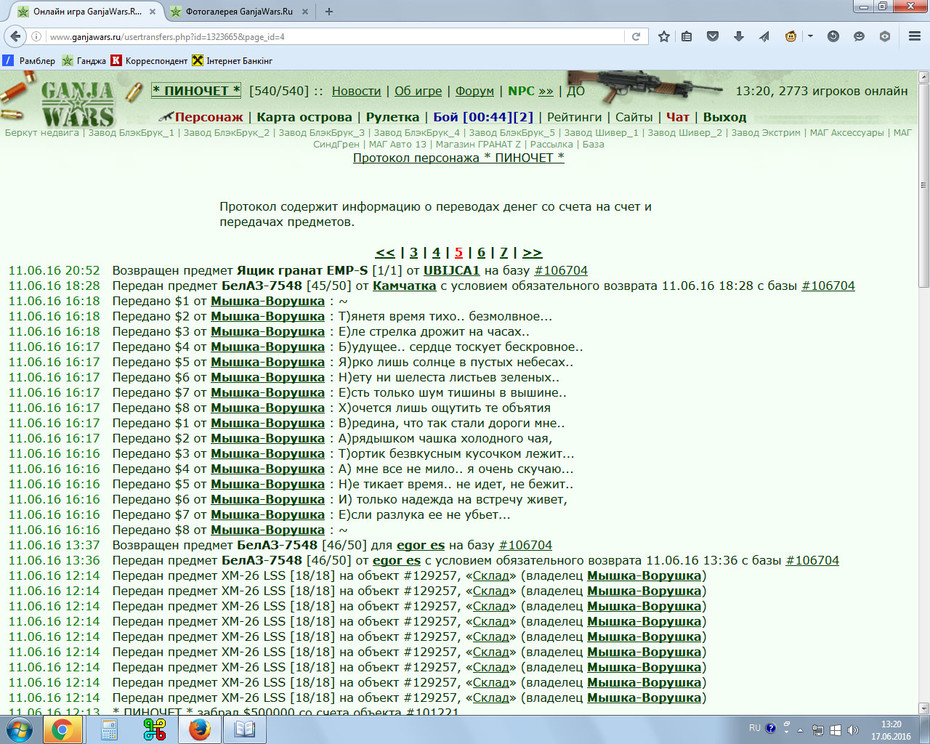Open Камчатка player profile link
Viewport: 930px width, 744px height.
click(405, 286)
